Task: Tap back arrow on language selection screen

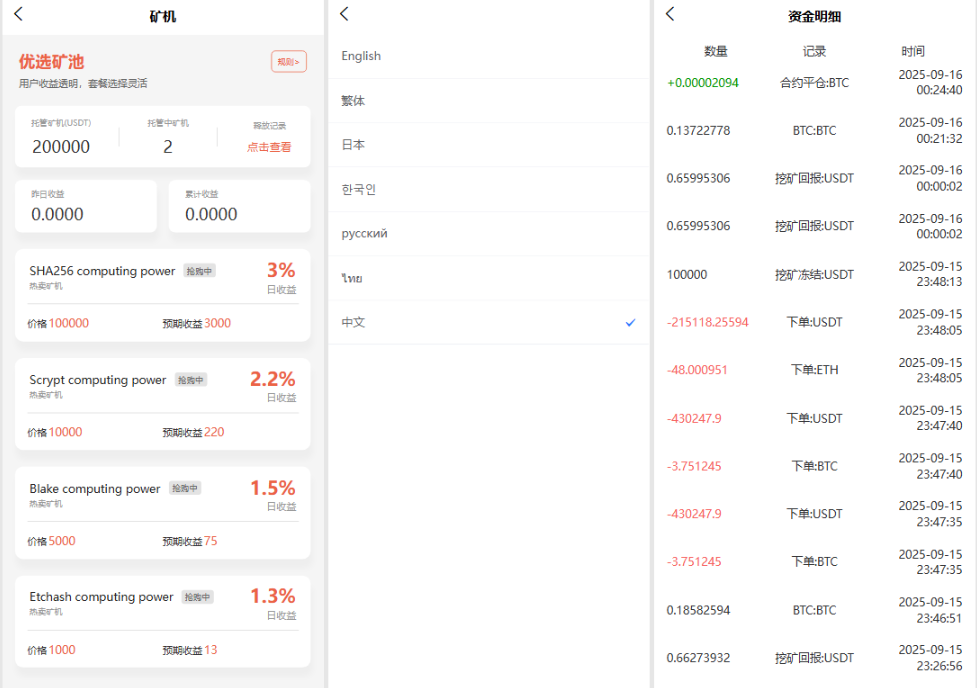Action: [x=344, y=14]
